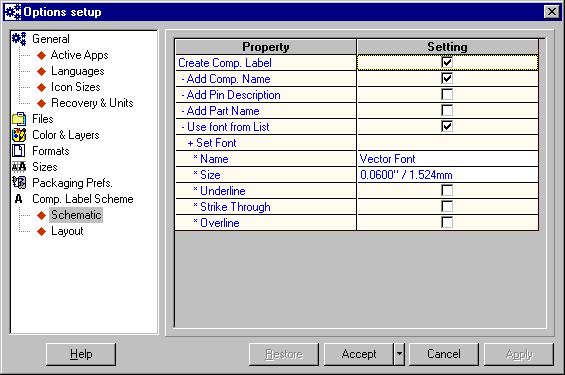Click the * Strike Through property label
Image resolution: width=565 pixels, height=375 pixels.
click(x=232, y=207)
